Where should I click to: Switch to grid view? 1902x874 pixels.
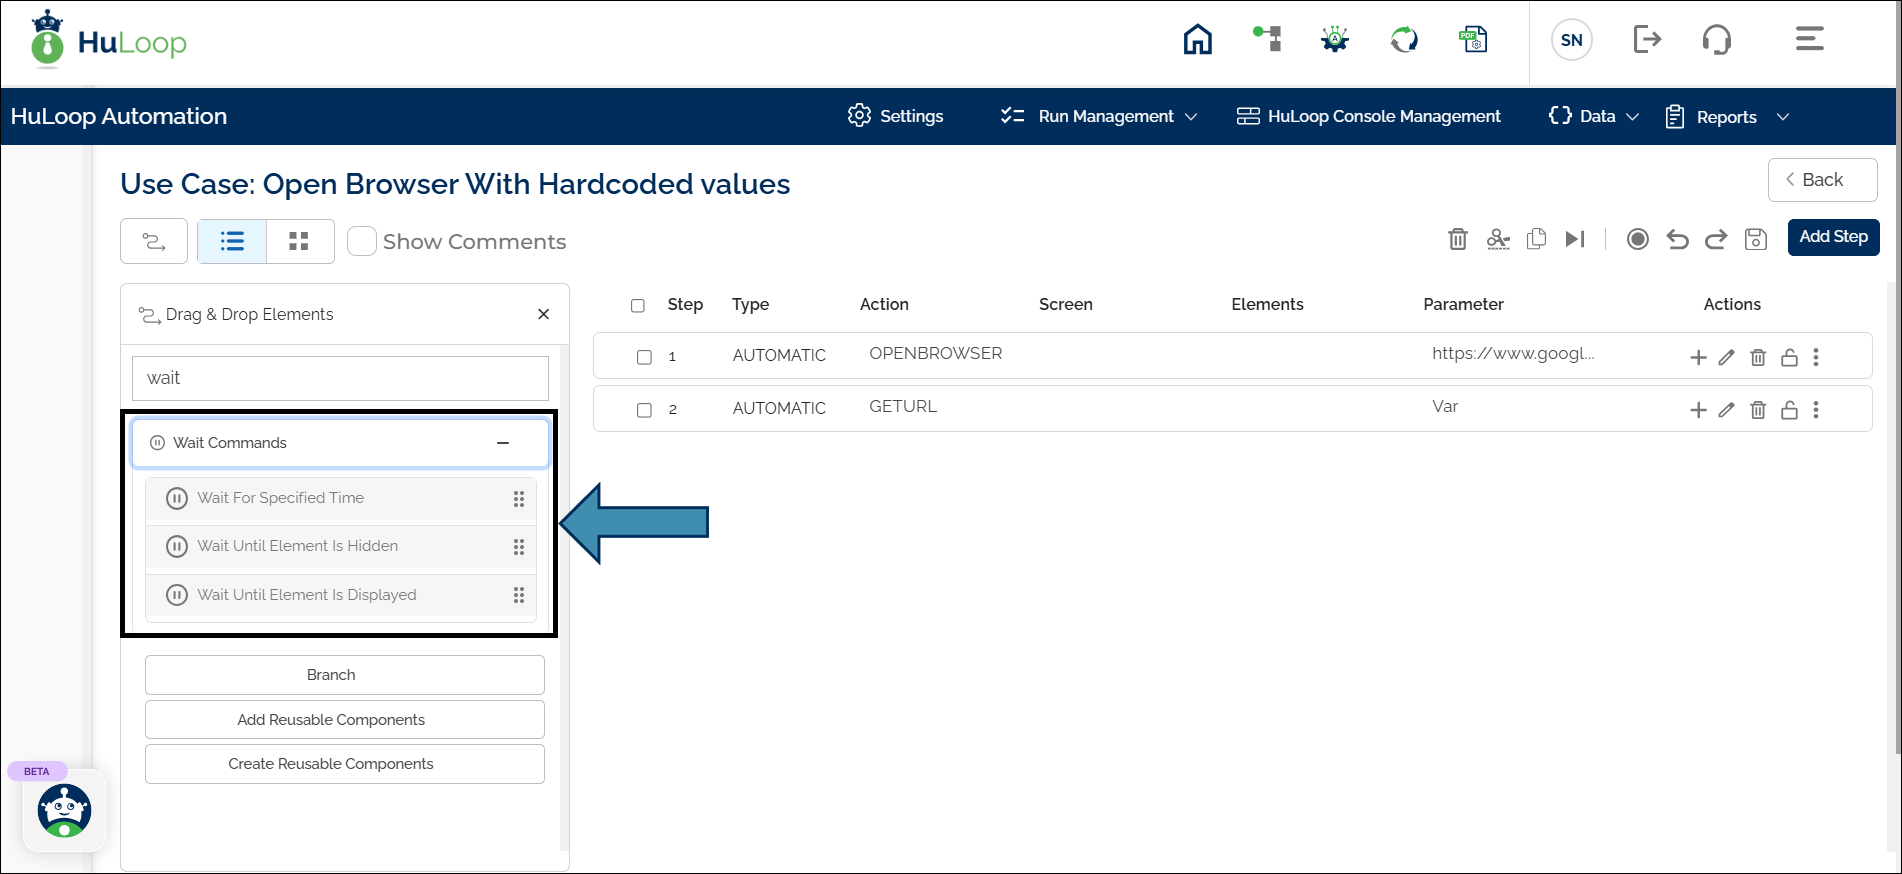[x=299, y=241]
